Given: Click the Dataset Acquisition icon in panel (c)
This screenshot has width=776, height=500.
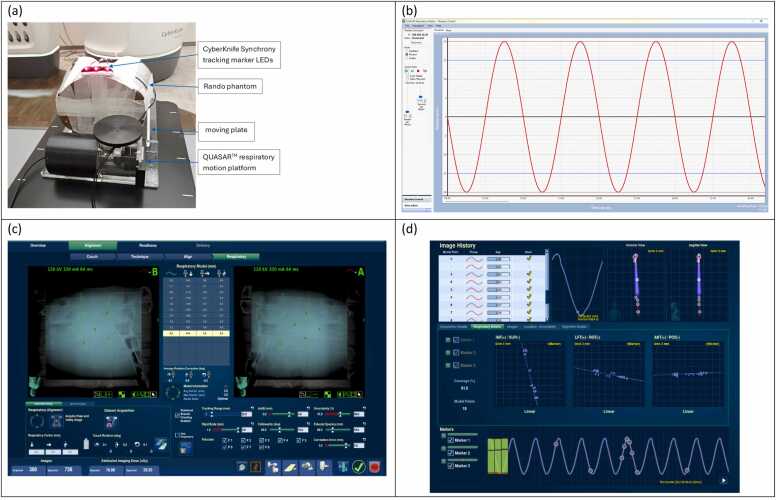Looking at the screenshot, I should coord(111,422).
